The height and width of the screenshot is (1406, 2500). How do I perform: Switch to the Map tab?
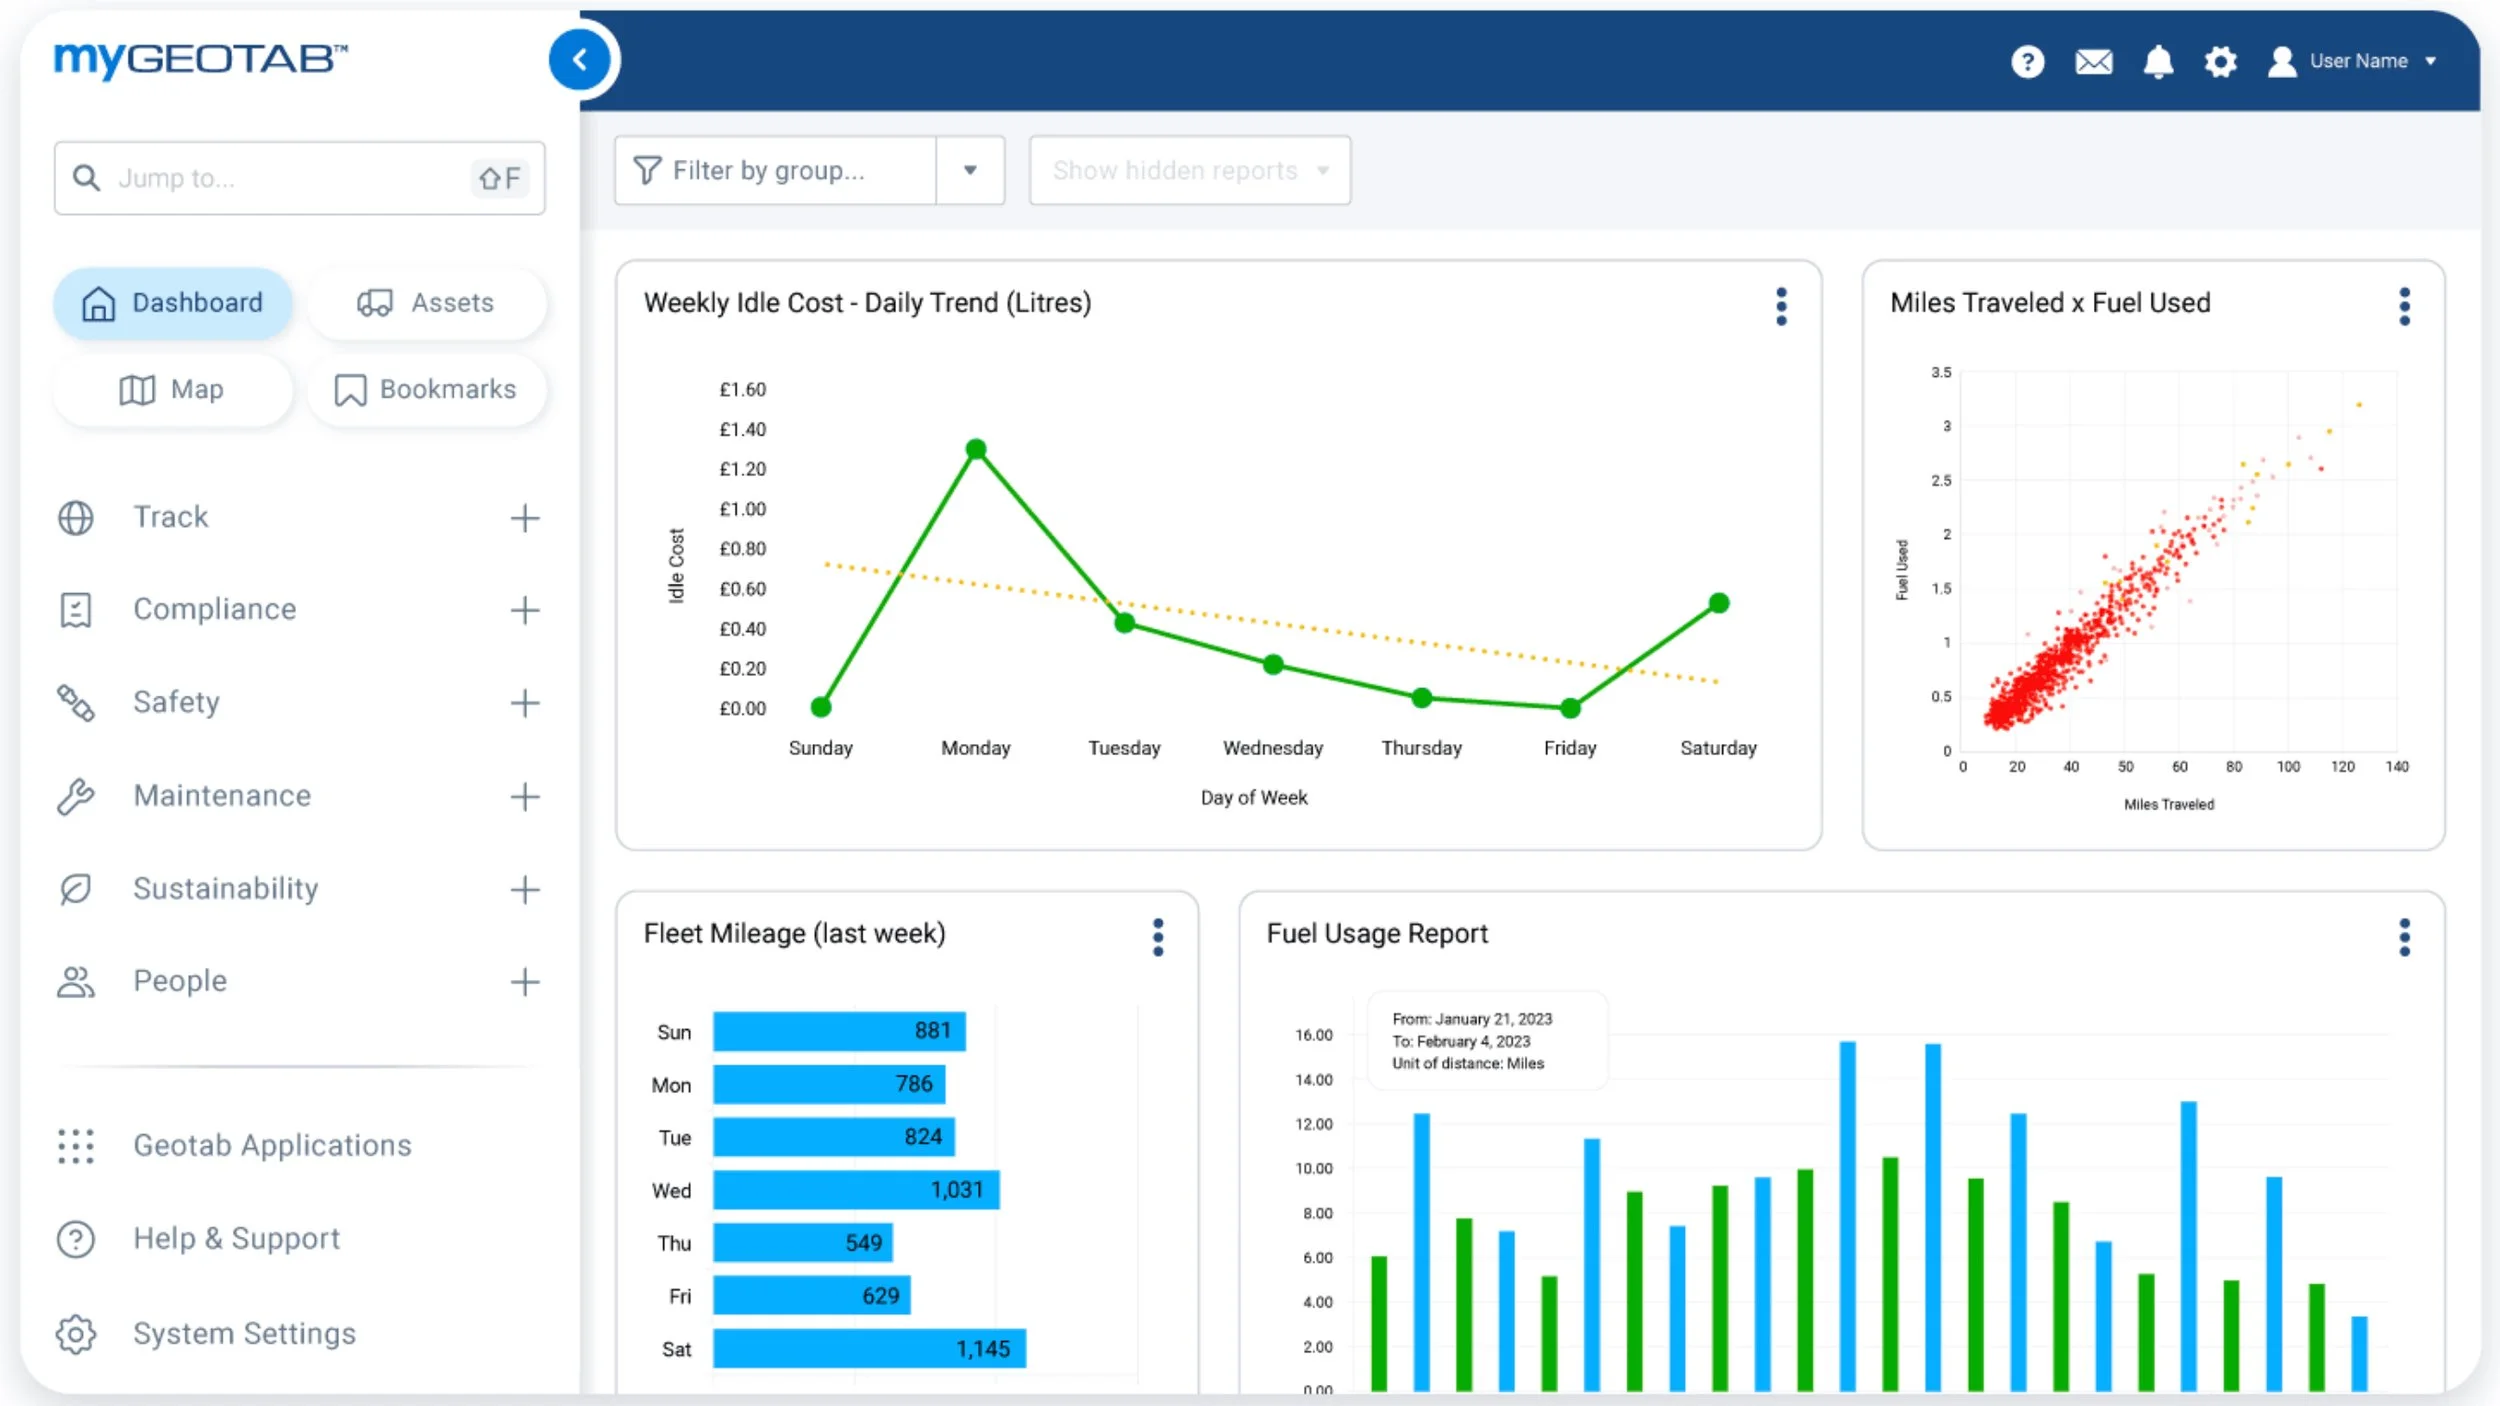tap(172, 390)
